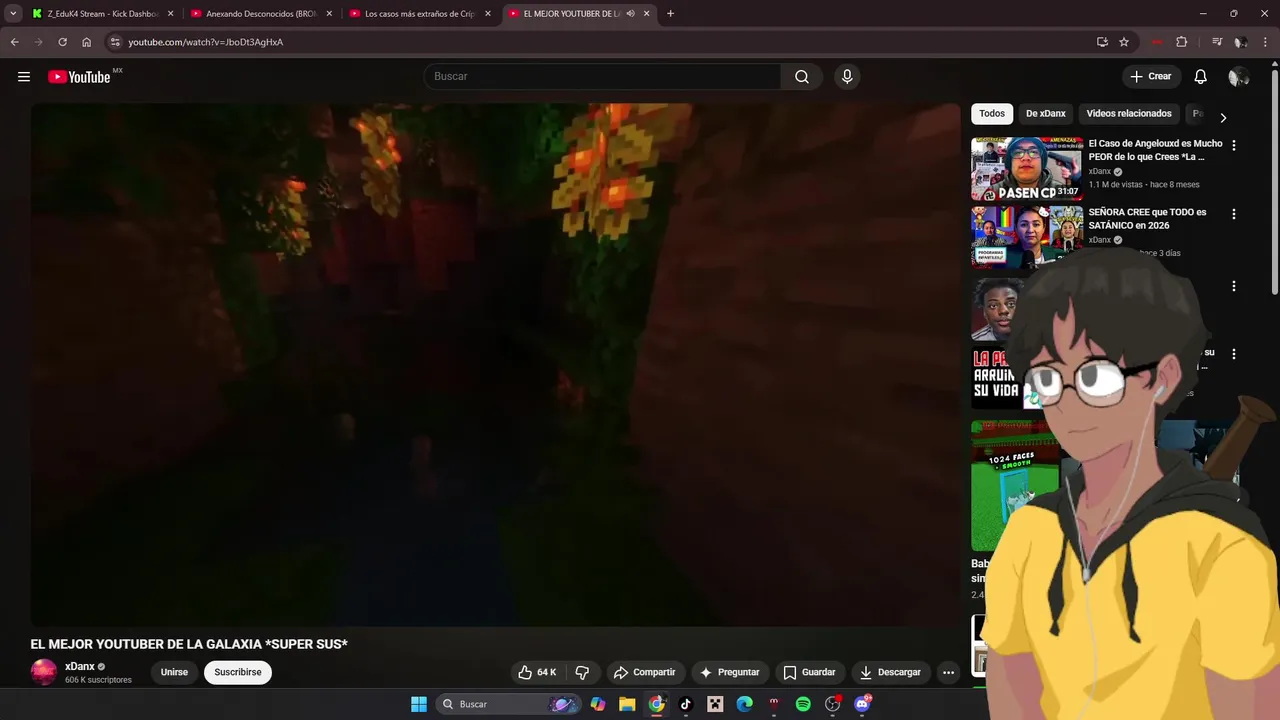Open more actions ellipsis under video
The image size is (1280, 720).
pyautogui.click(x=949, y=672)
